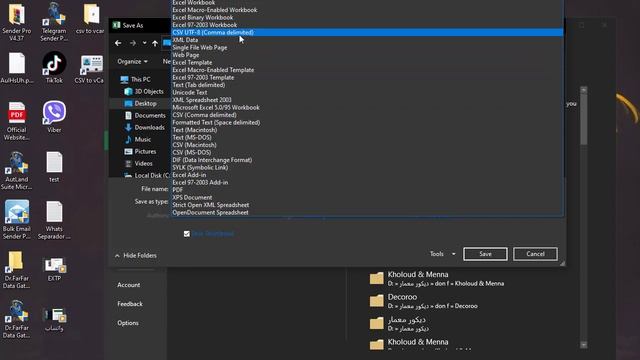Choose Excel Binary Workbook file type
The image size is (640, 360).
tap(202, 17)
